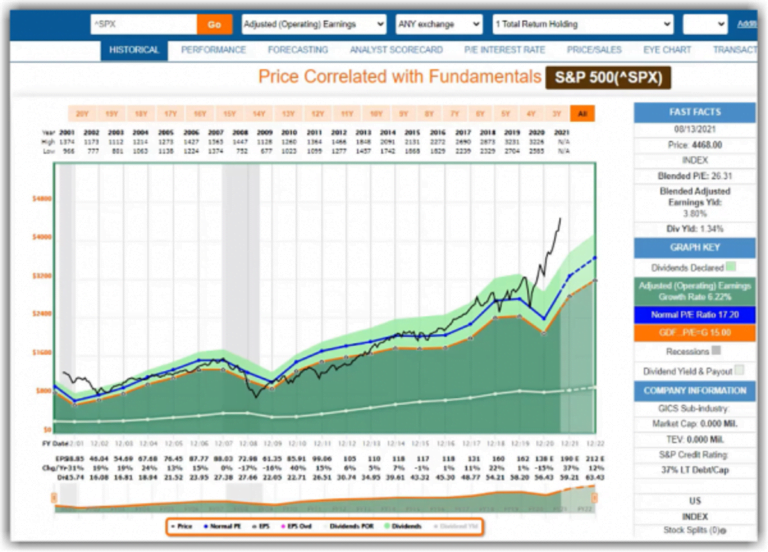Toggle the Recessions checkbox
Screen dimensions: 768x552
[714, 350]
